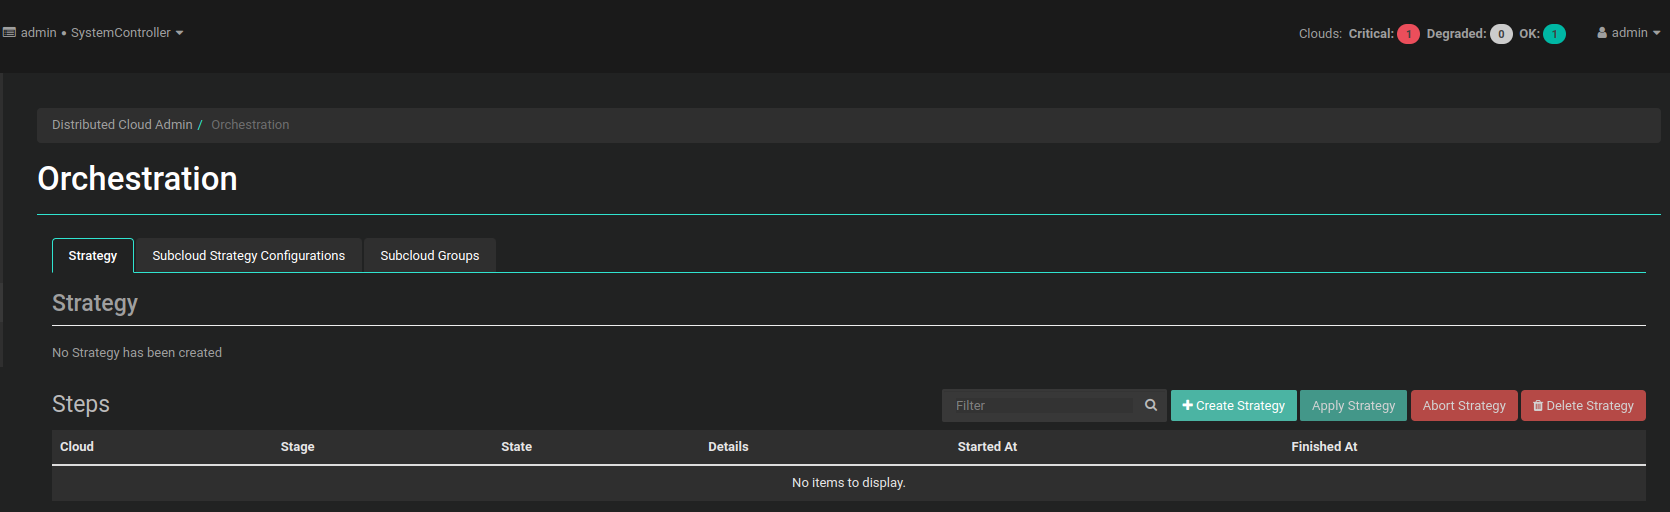Sort by the Stage column header
This screenshot has width=1670, height=512.
[x=297, y=447]
